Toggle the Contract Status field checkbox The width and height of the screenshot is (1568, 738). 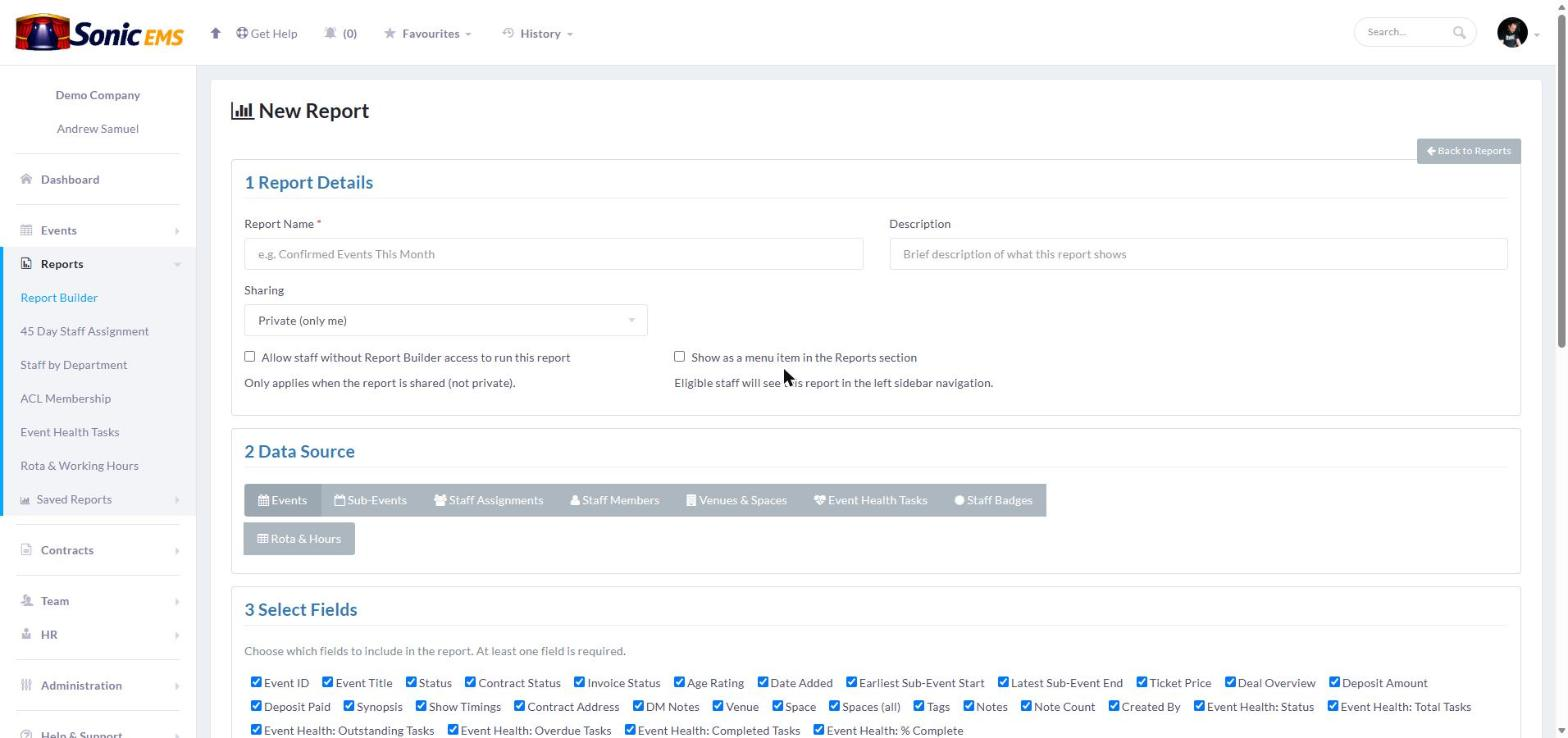coord(470,682)
